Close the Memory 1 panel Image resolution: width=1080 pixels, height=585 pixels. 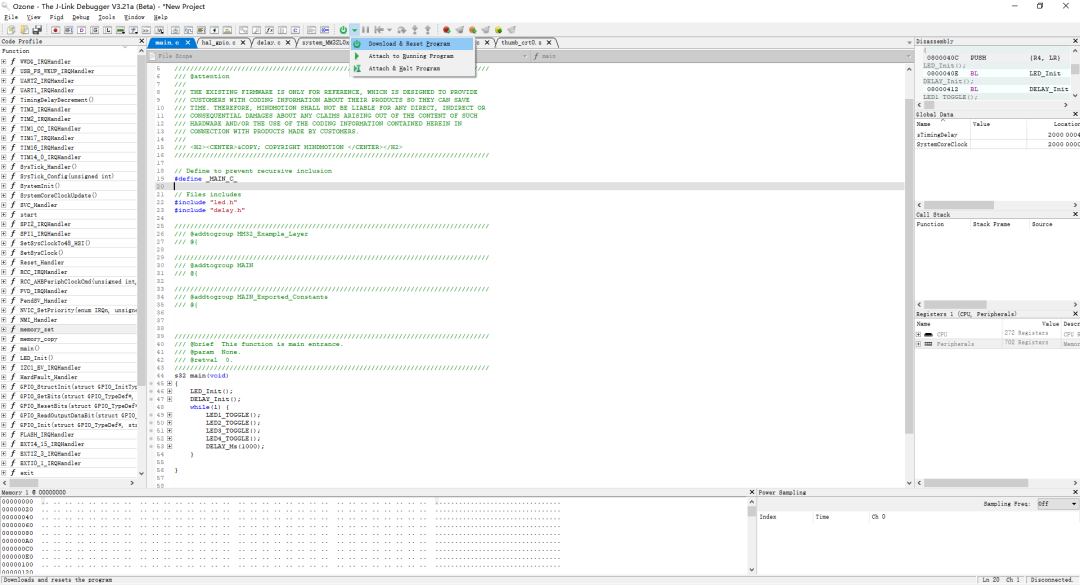click(x=752, y=492)
